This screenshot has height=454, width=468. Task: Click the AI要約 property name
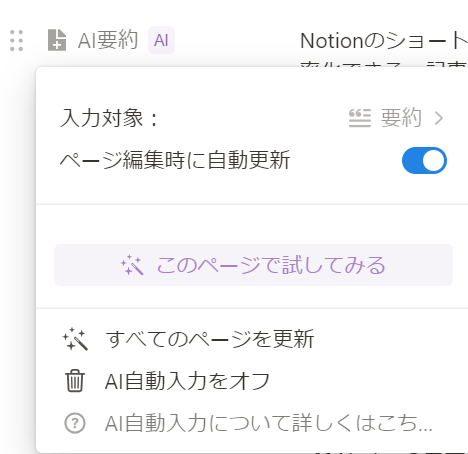(x=108, y=40)
